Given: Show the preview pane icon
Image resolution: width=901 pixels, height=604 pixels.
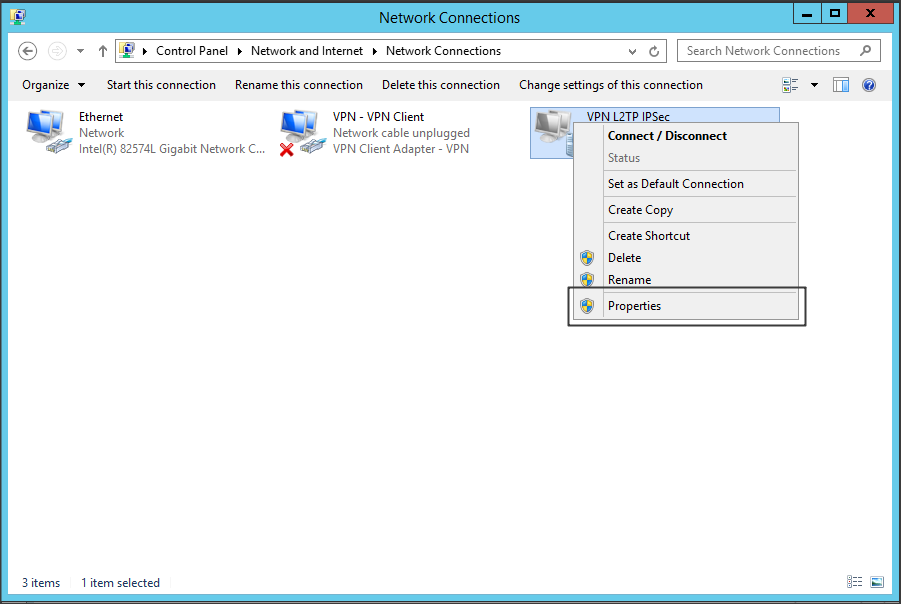Looking at the screenshot, I should coord(841,85).
